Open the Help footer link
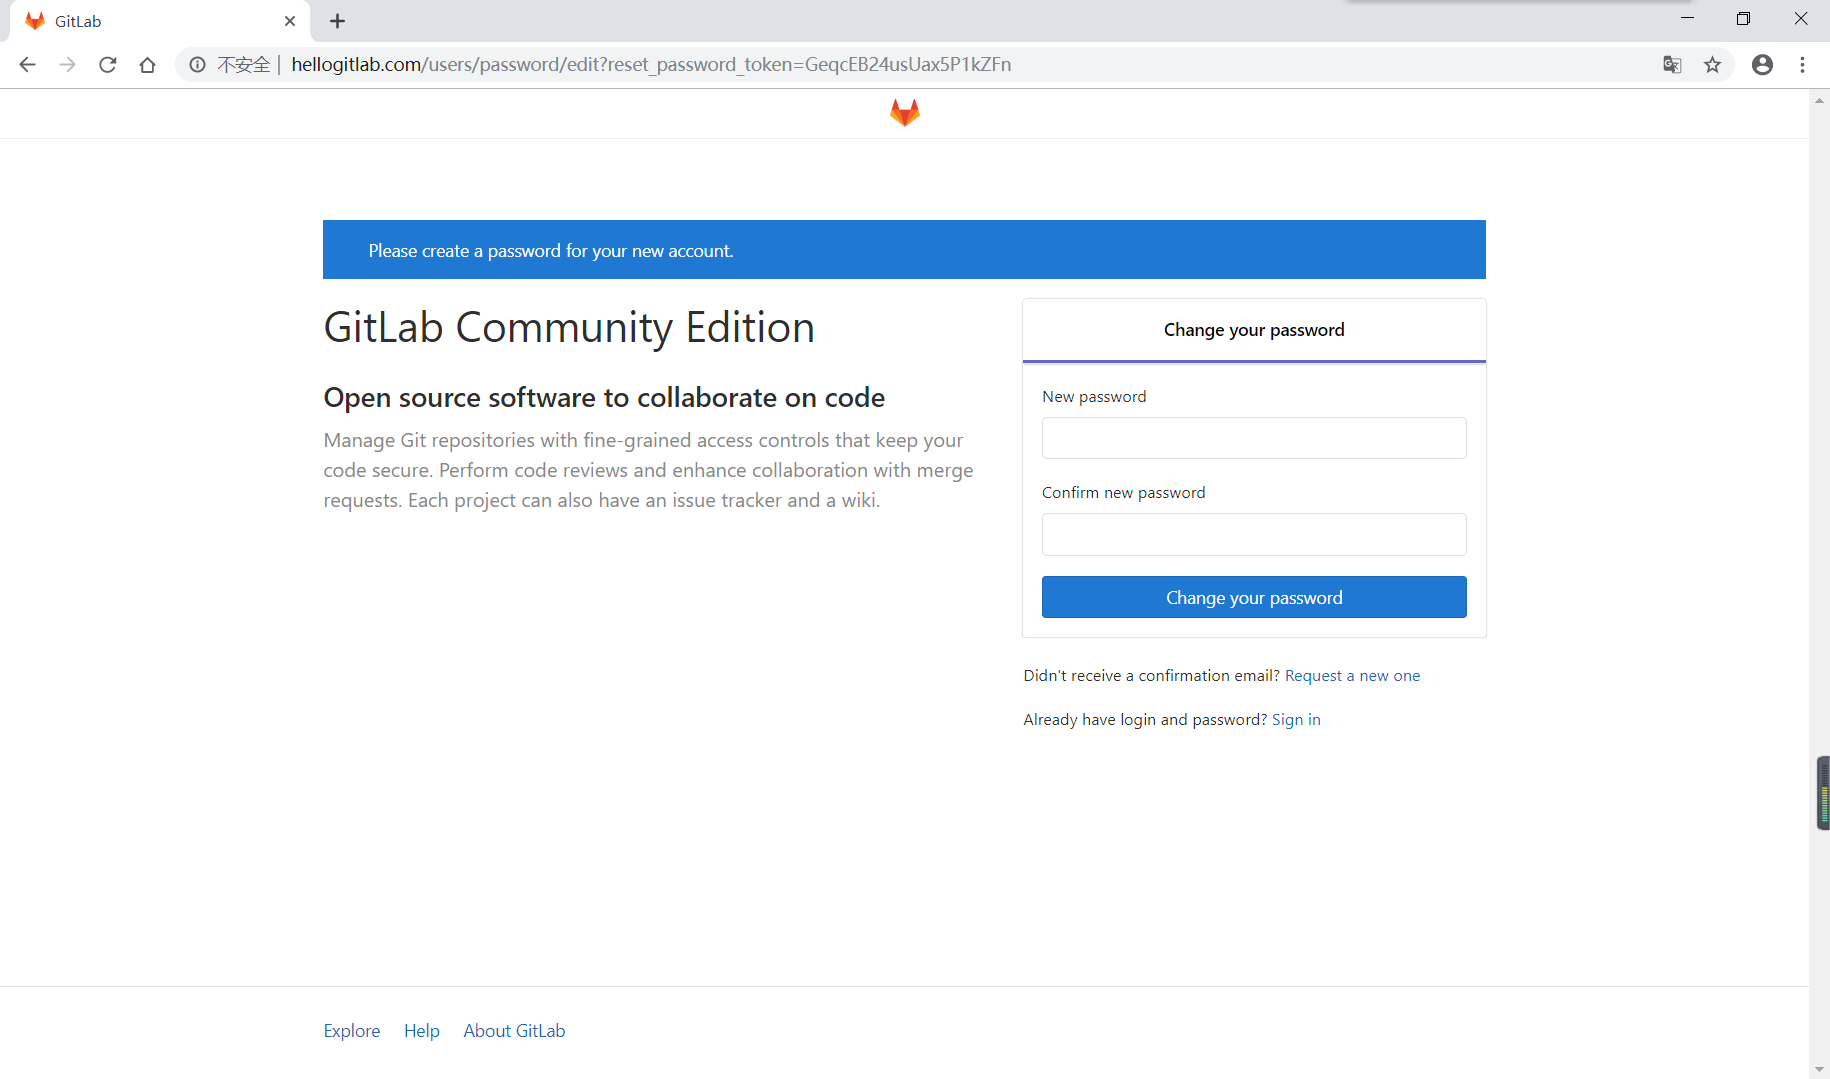Image resolution: width=1830 pixels, height=1079 pixels. 422,1031
